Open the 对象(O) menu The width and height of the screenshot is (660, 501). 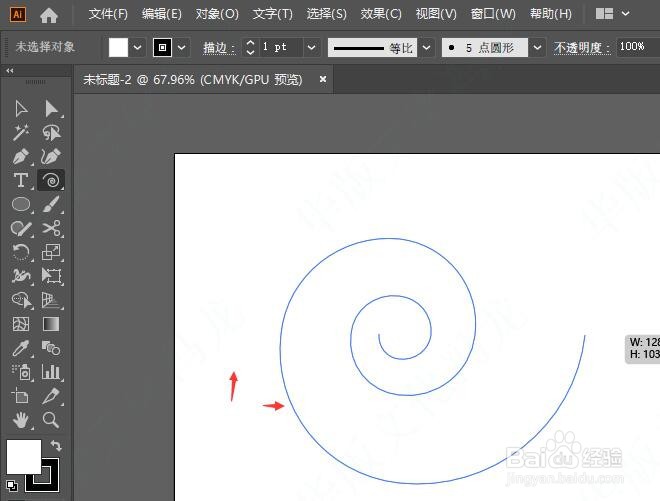[x=217, y=14]
